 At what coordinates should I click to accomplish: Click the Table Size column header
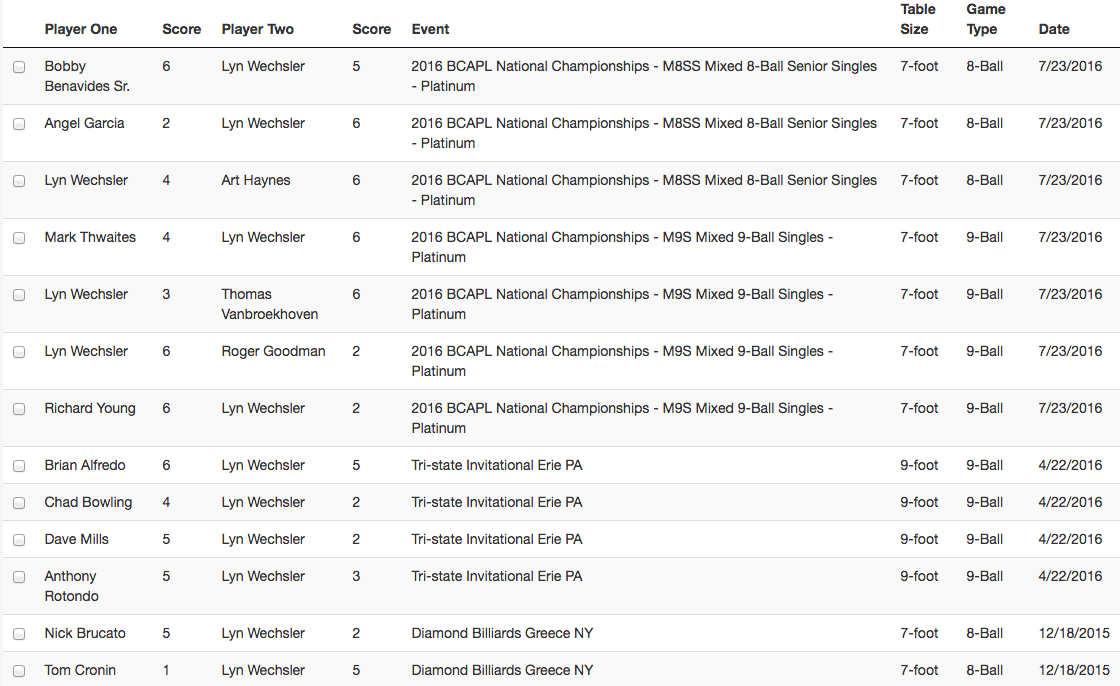[918, 19]
